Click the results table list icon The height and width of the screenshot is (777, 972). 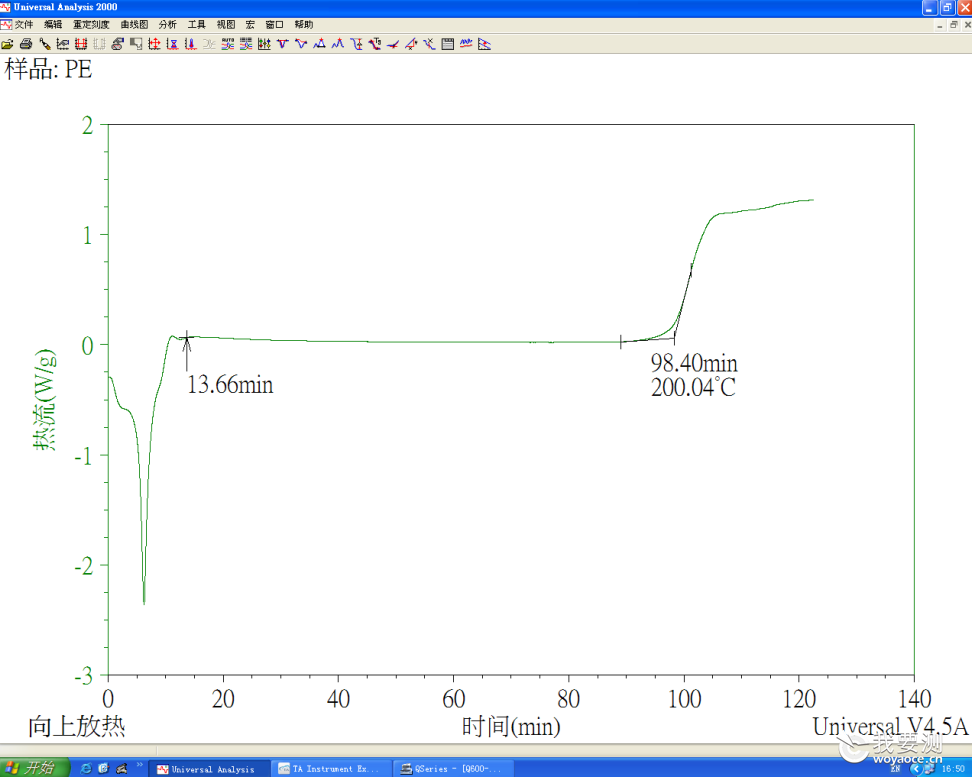coord(448,44)
